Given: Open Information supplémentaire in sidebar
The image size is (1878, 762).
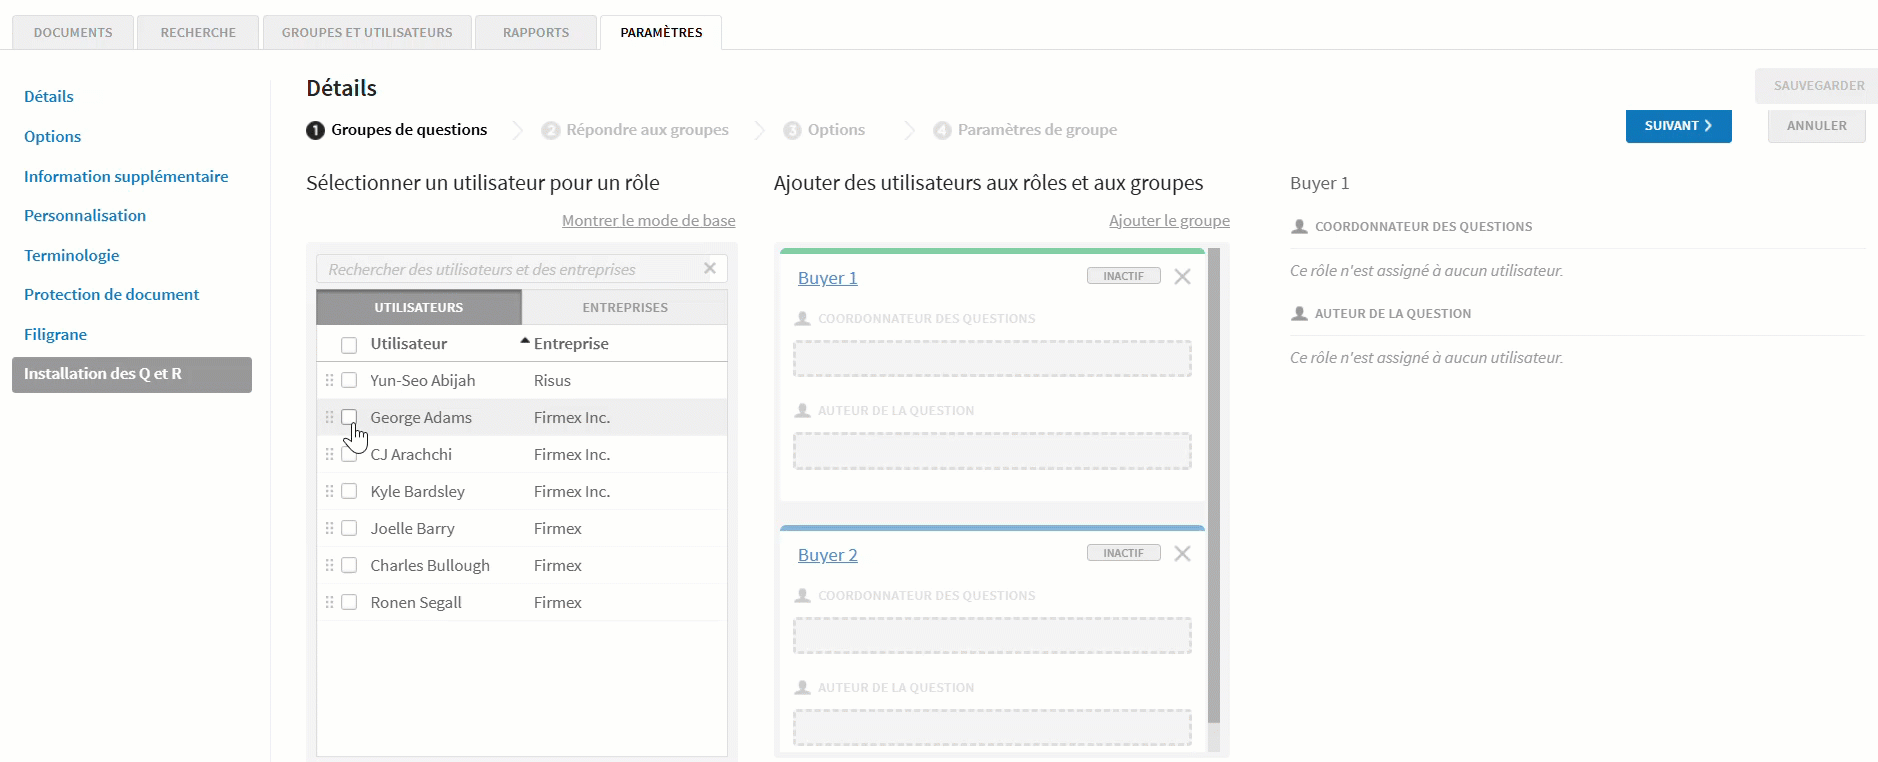Looking at the screenshot, I should pos(126,176).
